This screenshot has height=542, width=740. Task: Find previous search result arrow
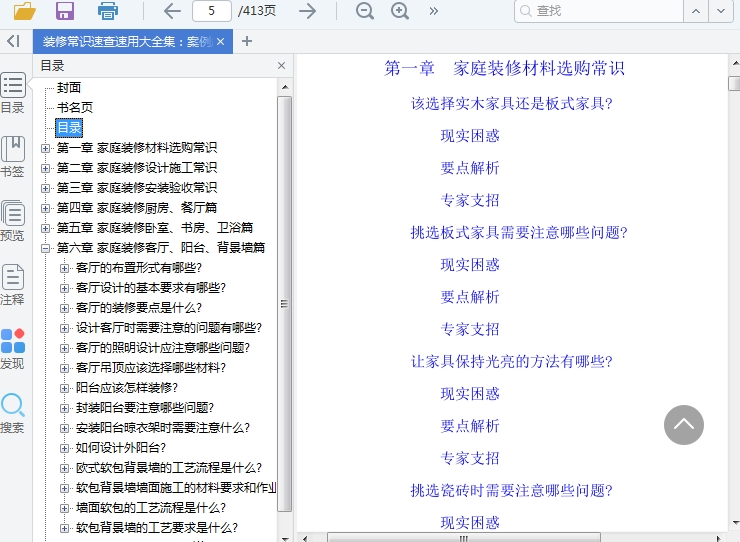(x=696, y=11)
